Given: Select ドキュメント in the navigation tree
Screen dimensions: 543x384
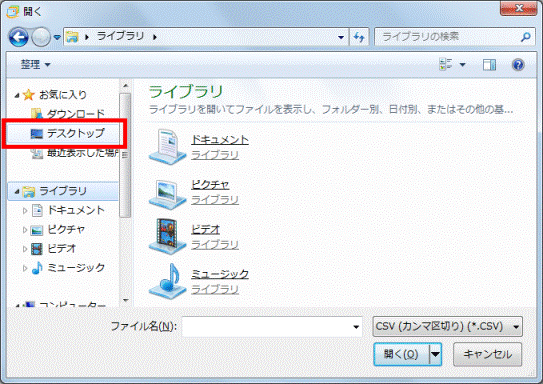Looking at the screenshot, I should click(x=76, y=210).
